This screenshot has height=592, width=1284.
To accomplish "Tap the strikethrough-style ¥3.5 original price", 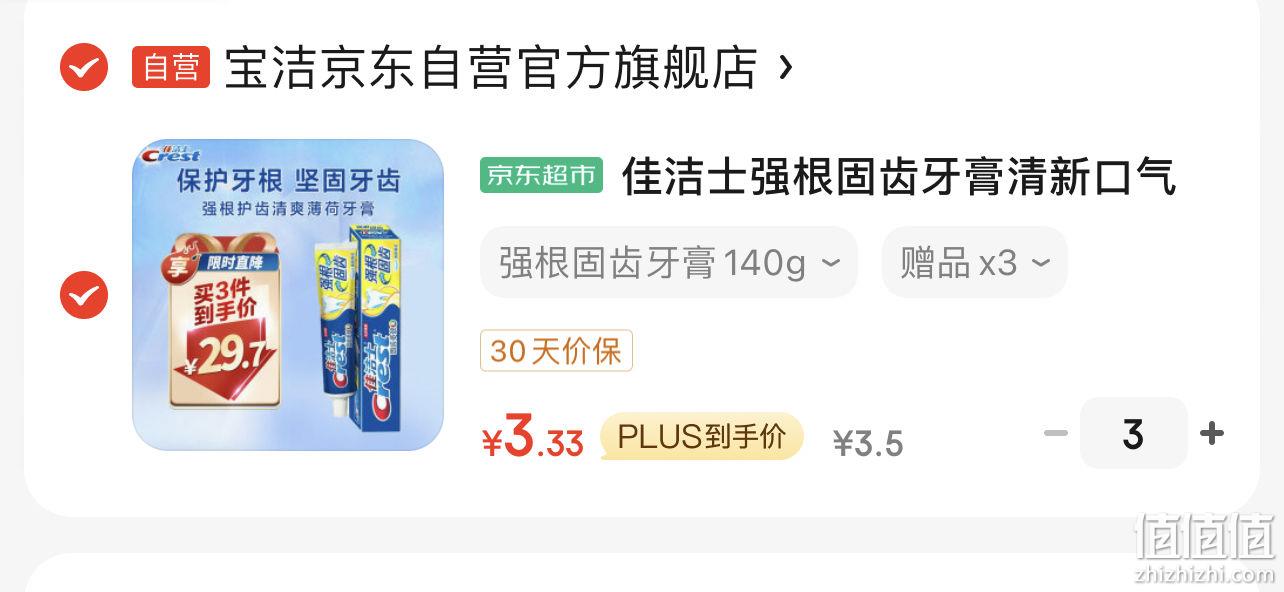I will tap(868, 443).
